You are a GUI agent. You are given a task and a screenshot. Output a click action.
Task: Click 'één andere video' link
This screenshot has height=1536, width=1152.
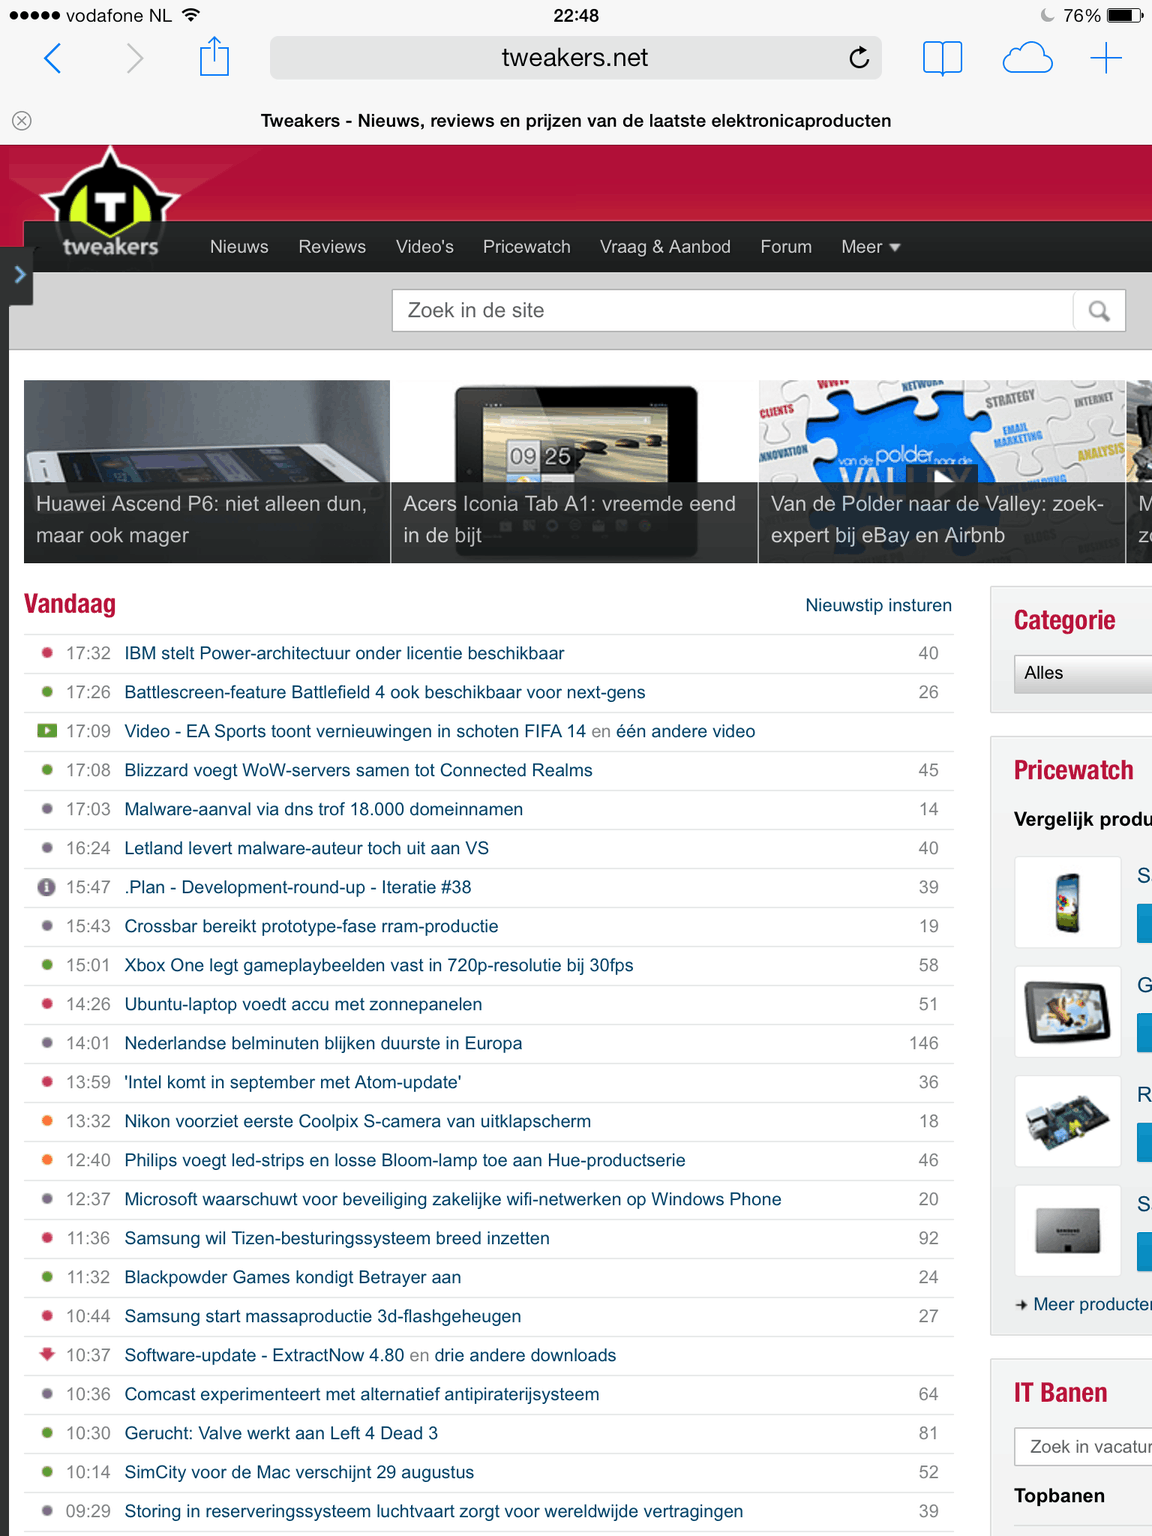686,731
